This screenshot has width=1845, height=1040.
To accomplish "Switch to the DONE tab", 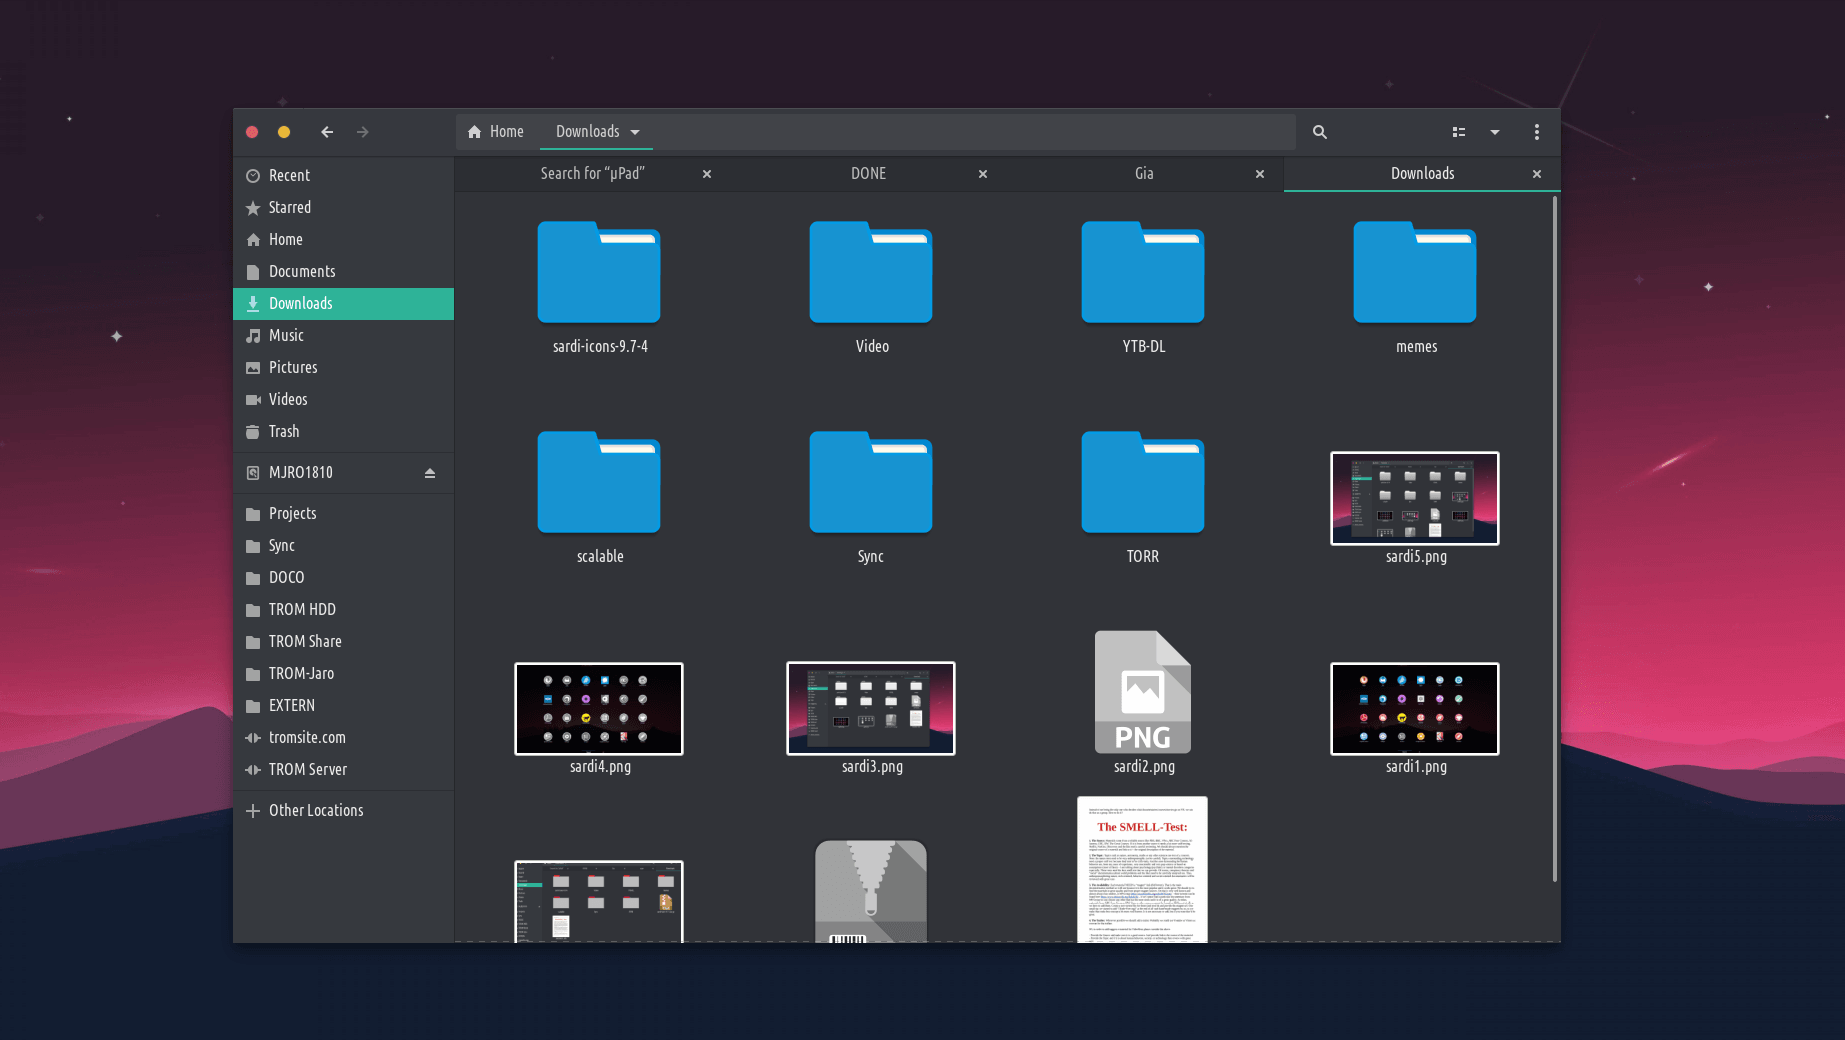I will coord(868,174).
